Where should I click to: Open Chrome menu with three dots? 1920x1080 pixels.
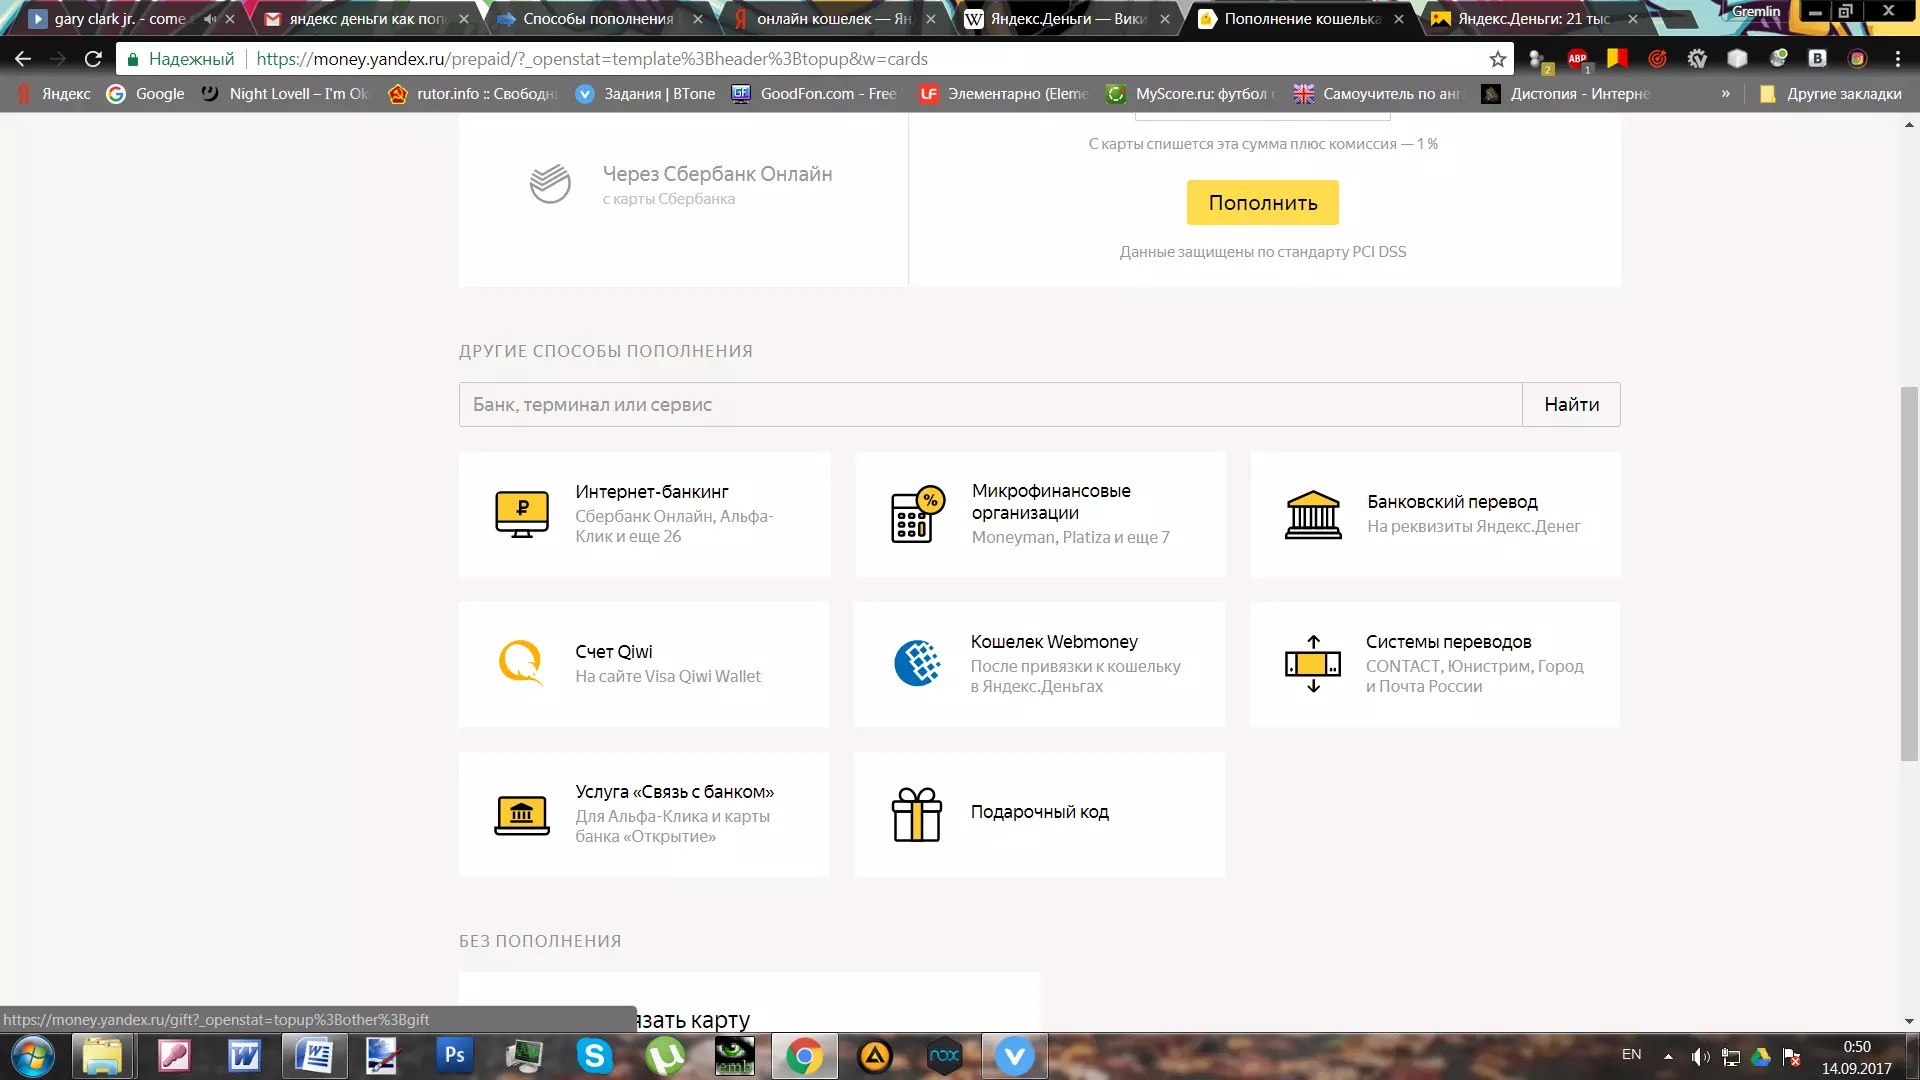click(1897, 59)
